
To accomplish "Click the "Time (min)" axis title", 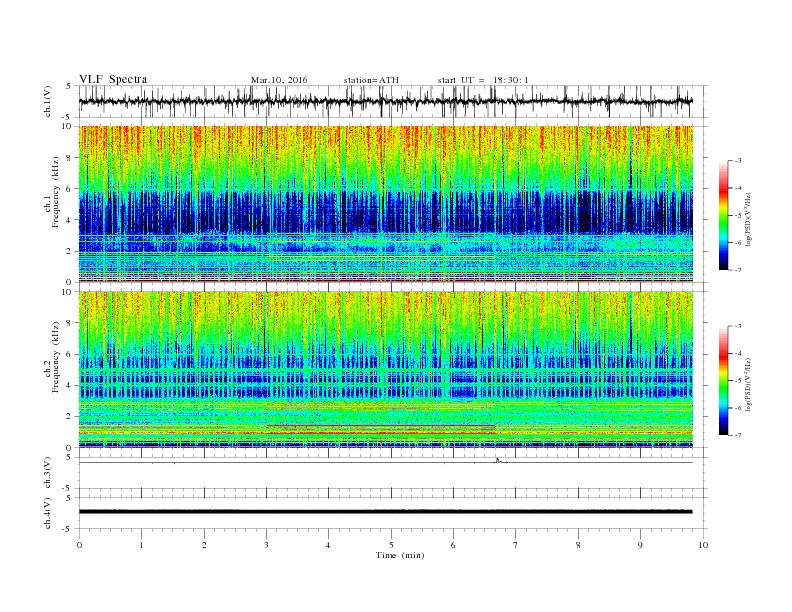I will [x=400, y=555].
